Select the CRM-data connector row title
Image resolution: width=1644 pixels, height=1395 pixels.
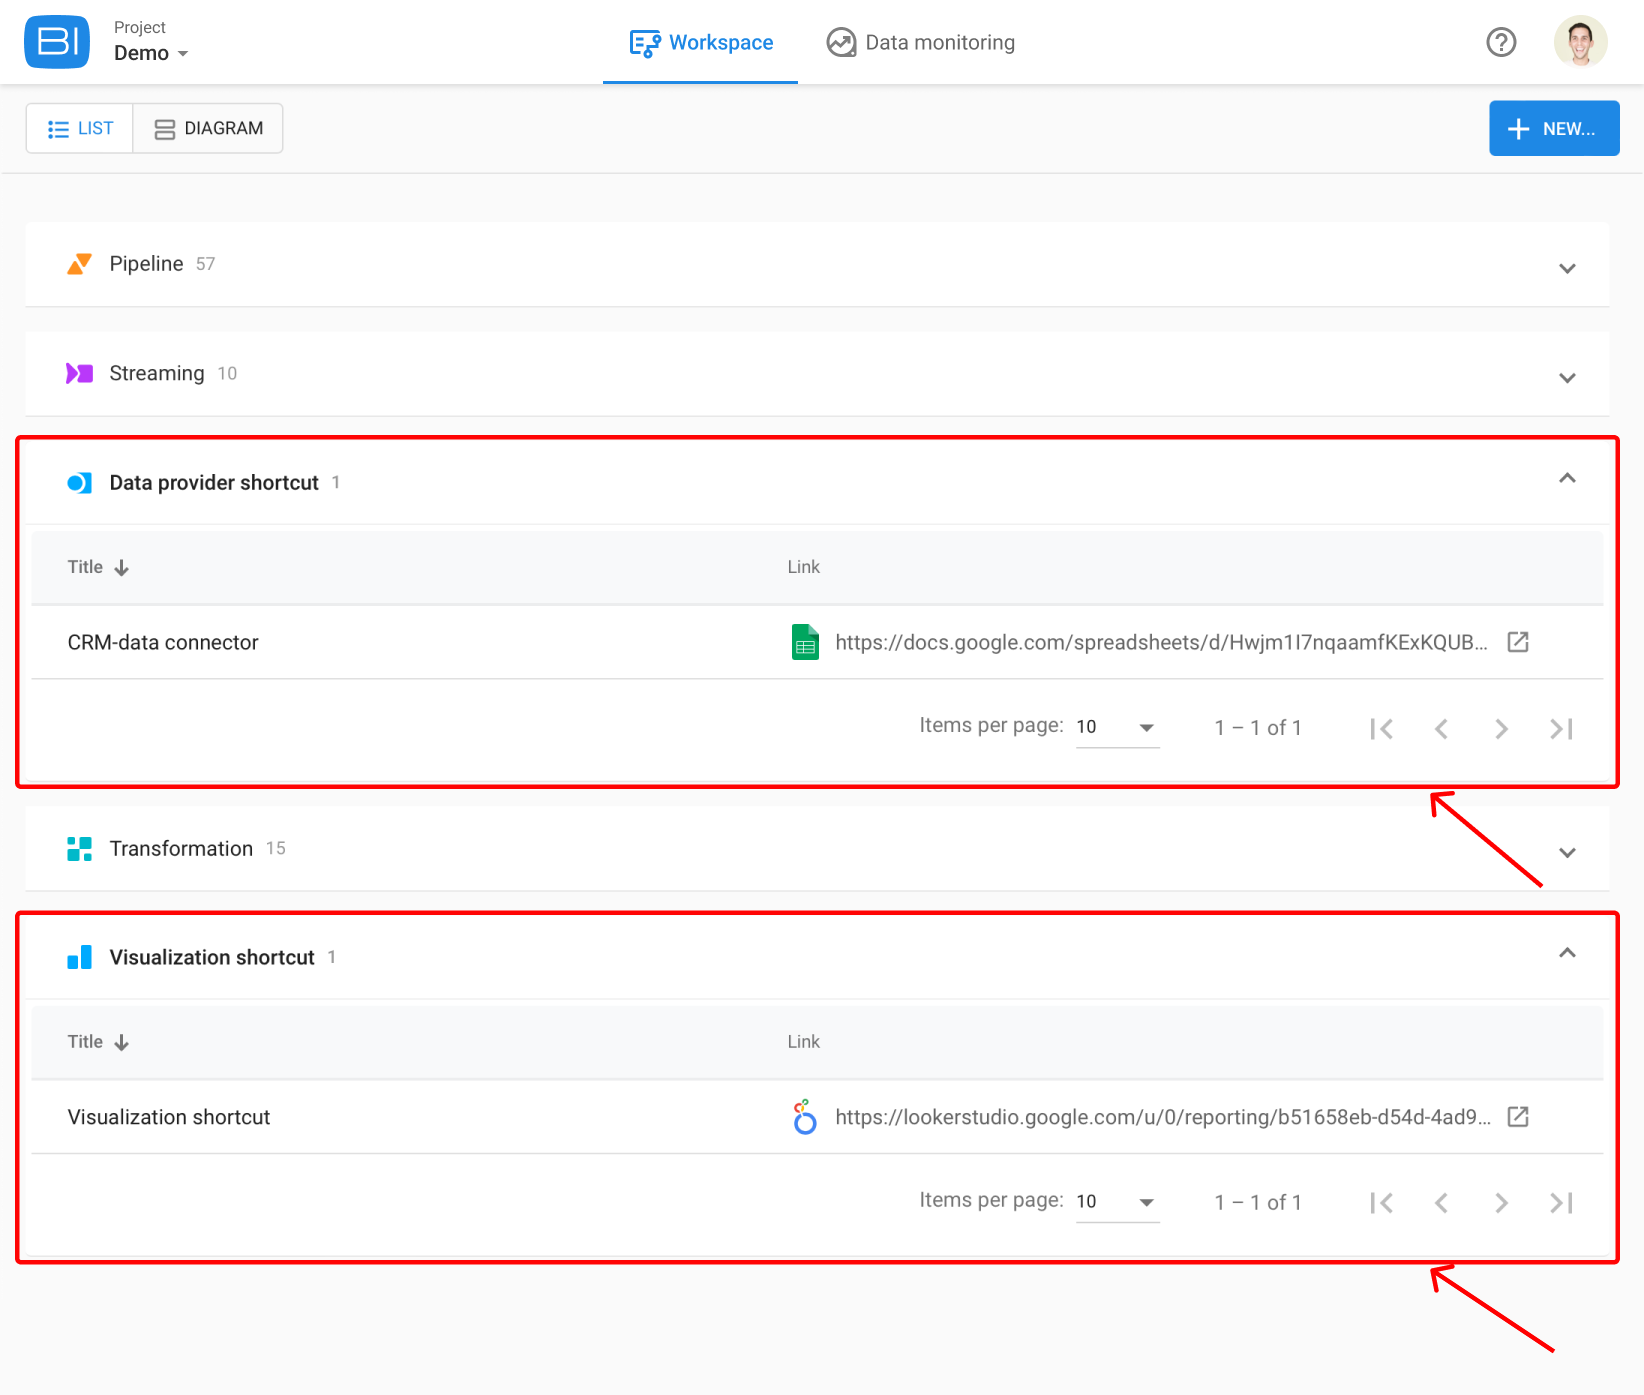point(163,642)
